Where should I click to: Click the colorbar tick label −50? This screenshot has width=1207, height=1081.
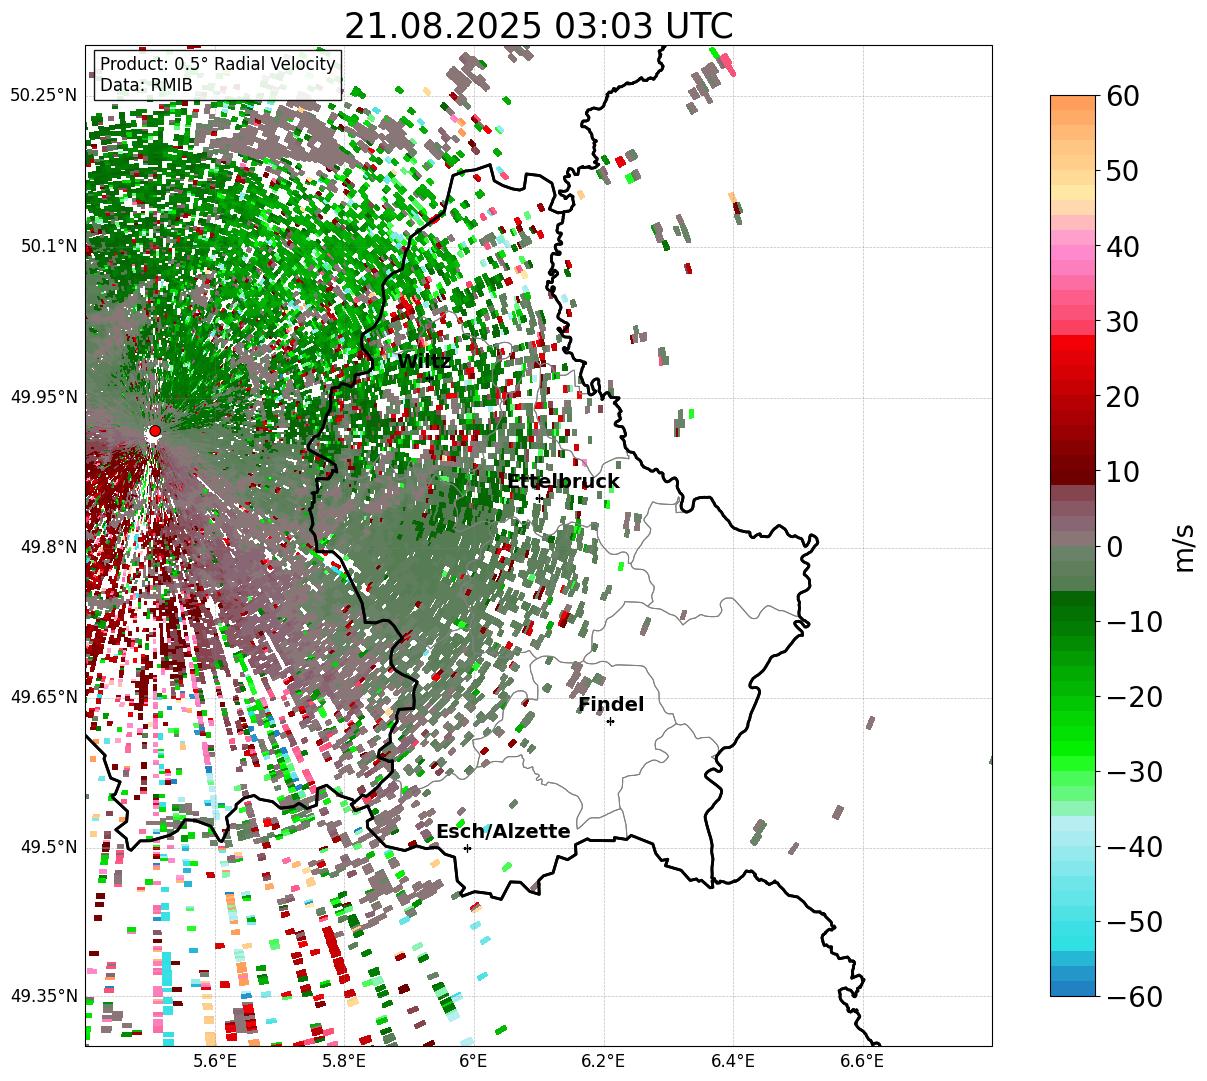[1133, 922]
